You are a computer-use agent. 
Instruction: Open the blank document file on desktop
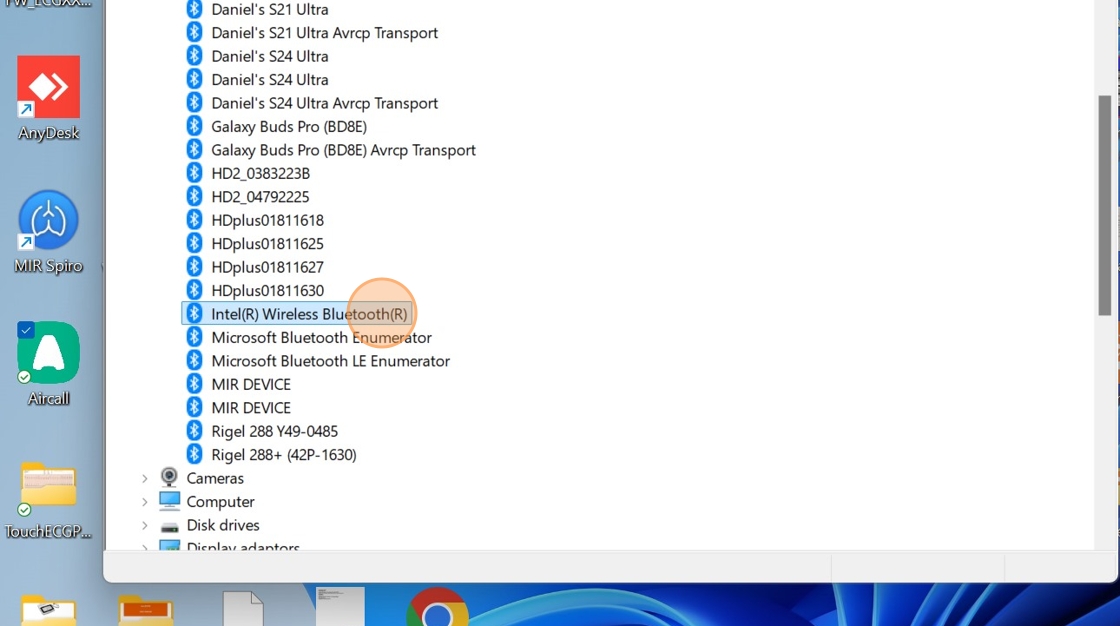(x=243, y=609)
